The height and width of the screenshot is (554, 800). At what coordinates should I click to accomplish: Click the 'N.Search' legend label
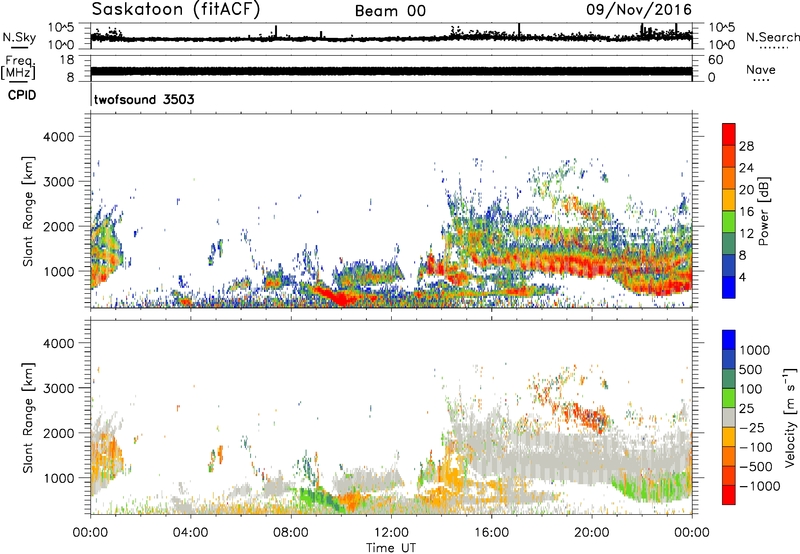pyautogui.click(x=772, y=37)
